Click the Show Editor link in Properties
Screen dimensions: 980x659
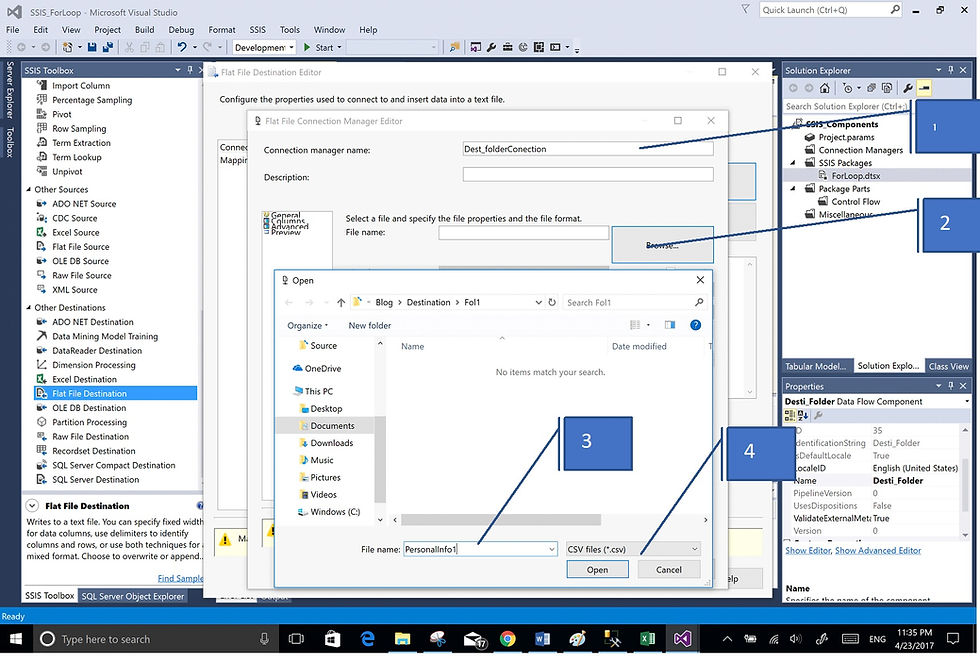point(808,550)
